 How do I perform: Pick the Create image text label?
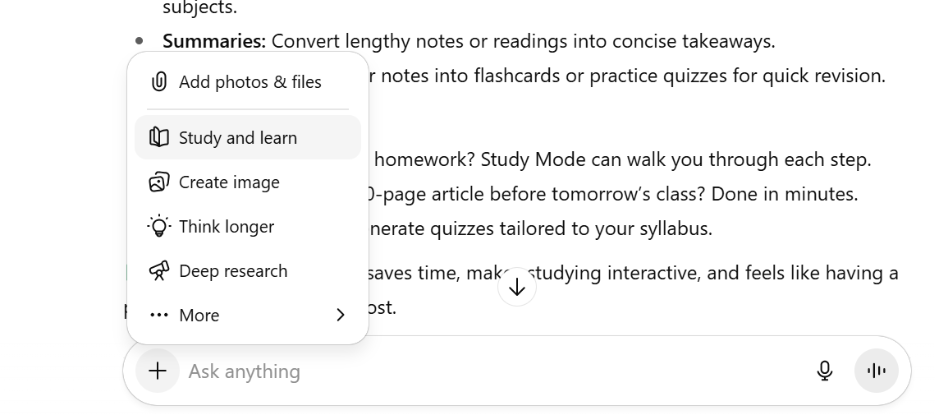pyautogui.click(x=229, y=182)
